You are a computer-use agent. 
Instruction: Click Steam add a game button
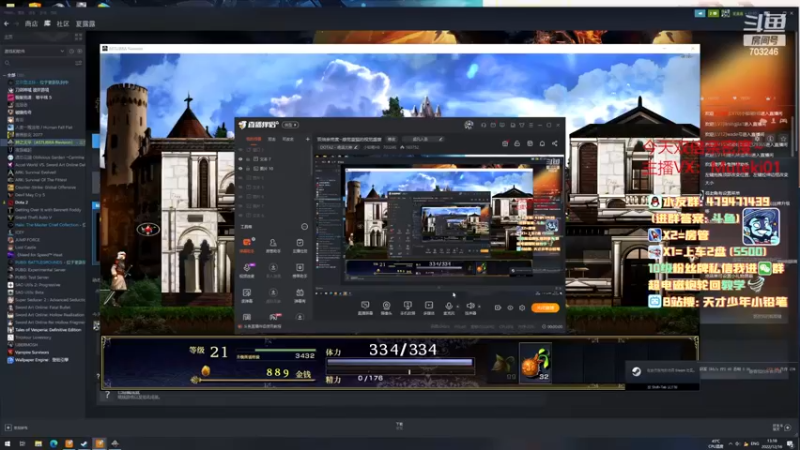pos(16,428)
